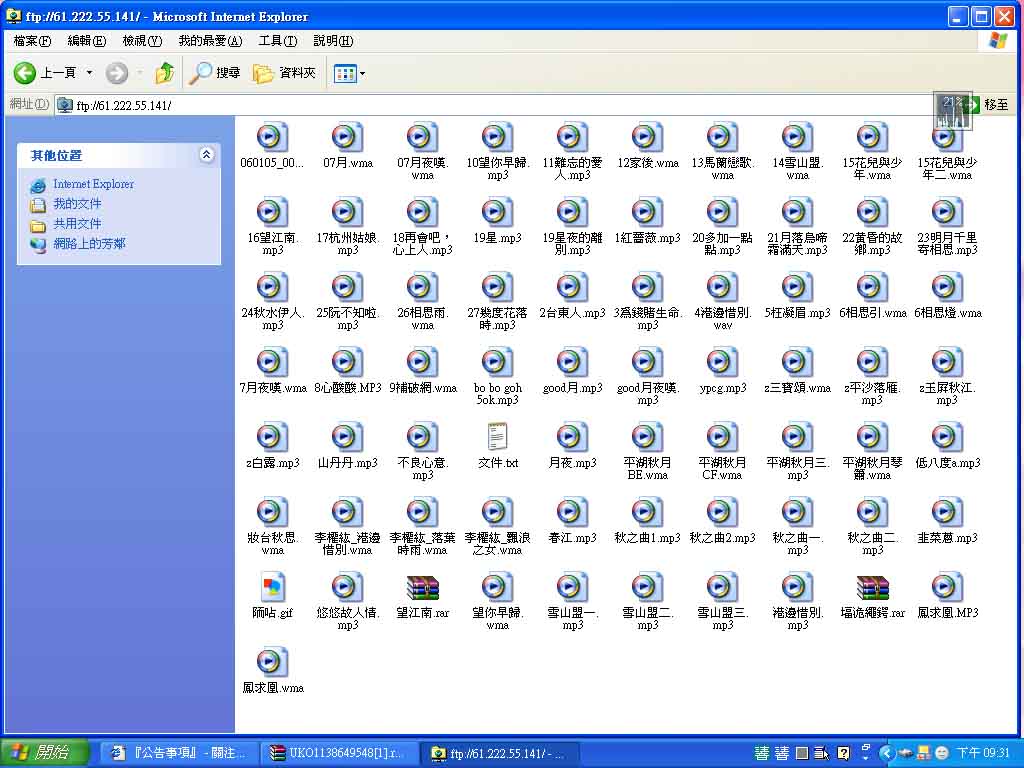The height and width of the screenshot is (768, 1024).
Task: Open the 檔案(F) menu
Action: 32,41
